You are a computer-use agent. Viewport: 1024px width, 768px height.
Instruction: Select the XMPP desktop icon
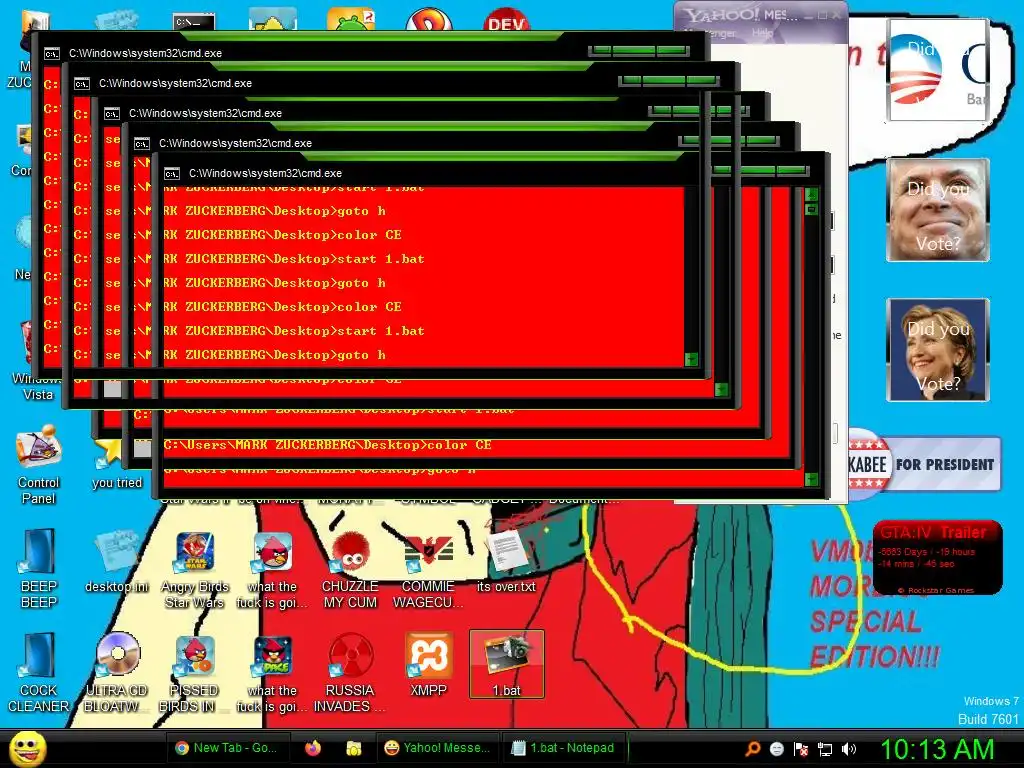(x=428, y=664)
